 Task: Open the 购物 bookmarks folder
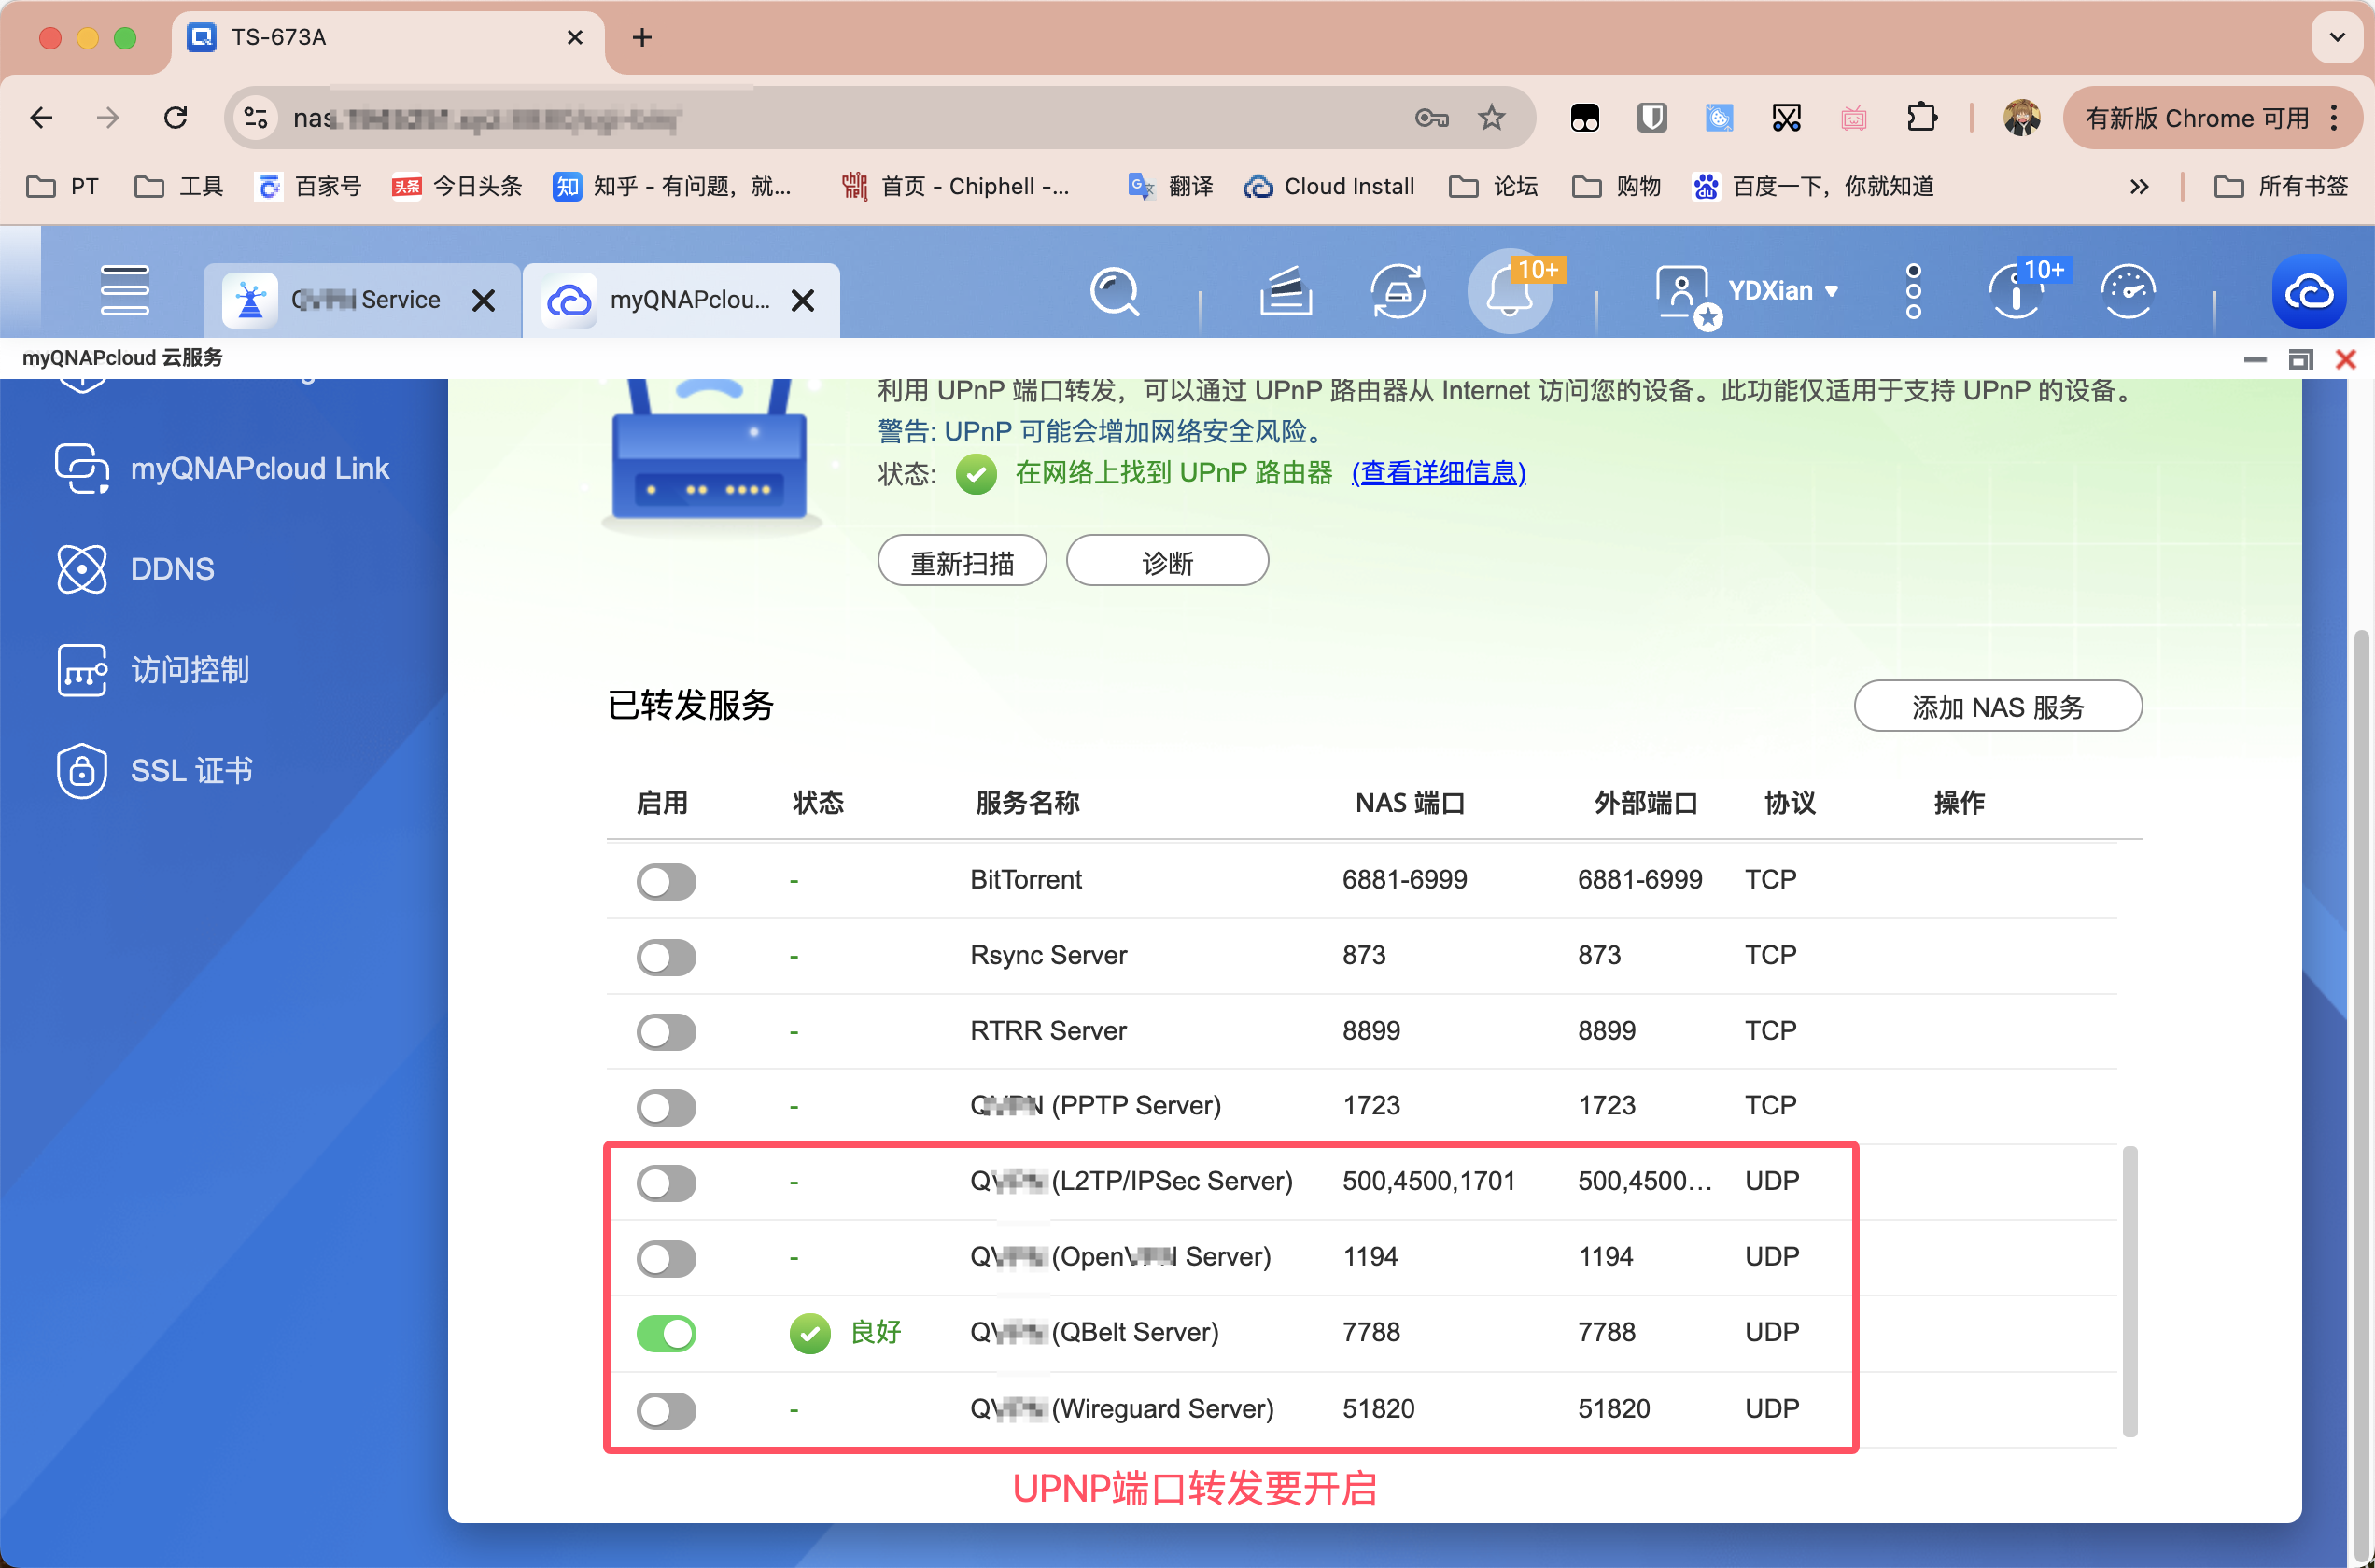coord(1616,186)
